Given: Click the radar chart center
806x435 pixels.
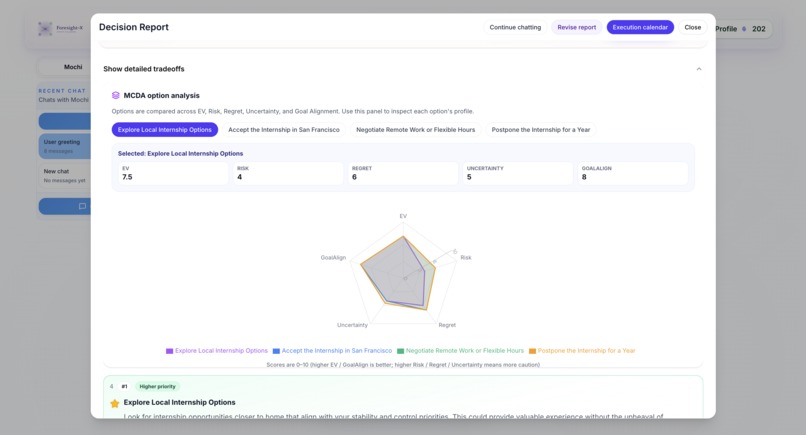Looking at the screenshot, I should pyautogui.click(x=405, y=278).
